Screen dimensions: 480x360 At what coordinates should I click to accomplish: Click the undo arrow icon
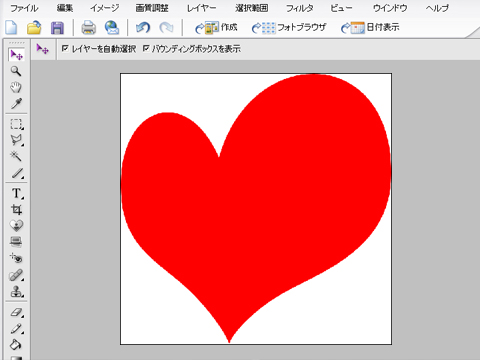click(x=143, y=27)
